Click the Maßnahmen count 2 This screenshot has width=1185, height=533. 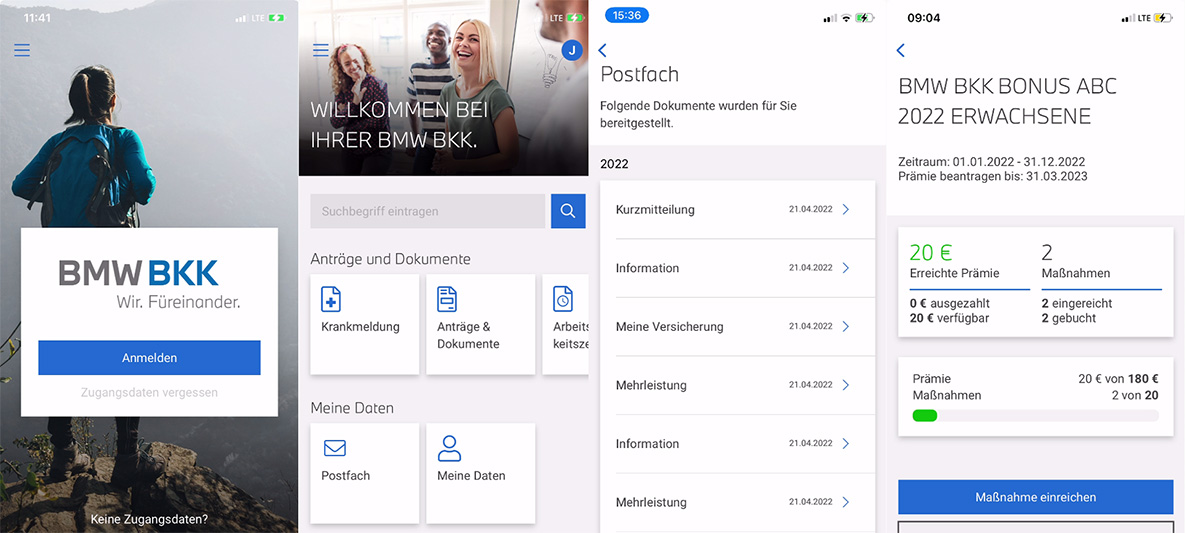point(1047,253)
